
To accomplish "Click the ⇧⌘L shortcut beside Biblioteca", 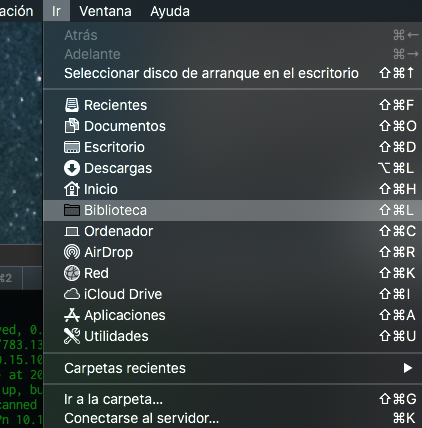I will tap(397, 210).
